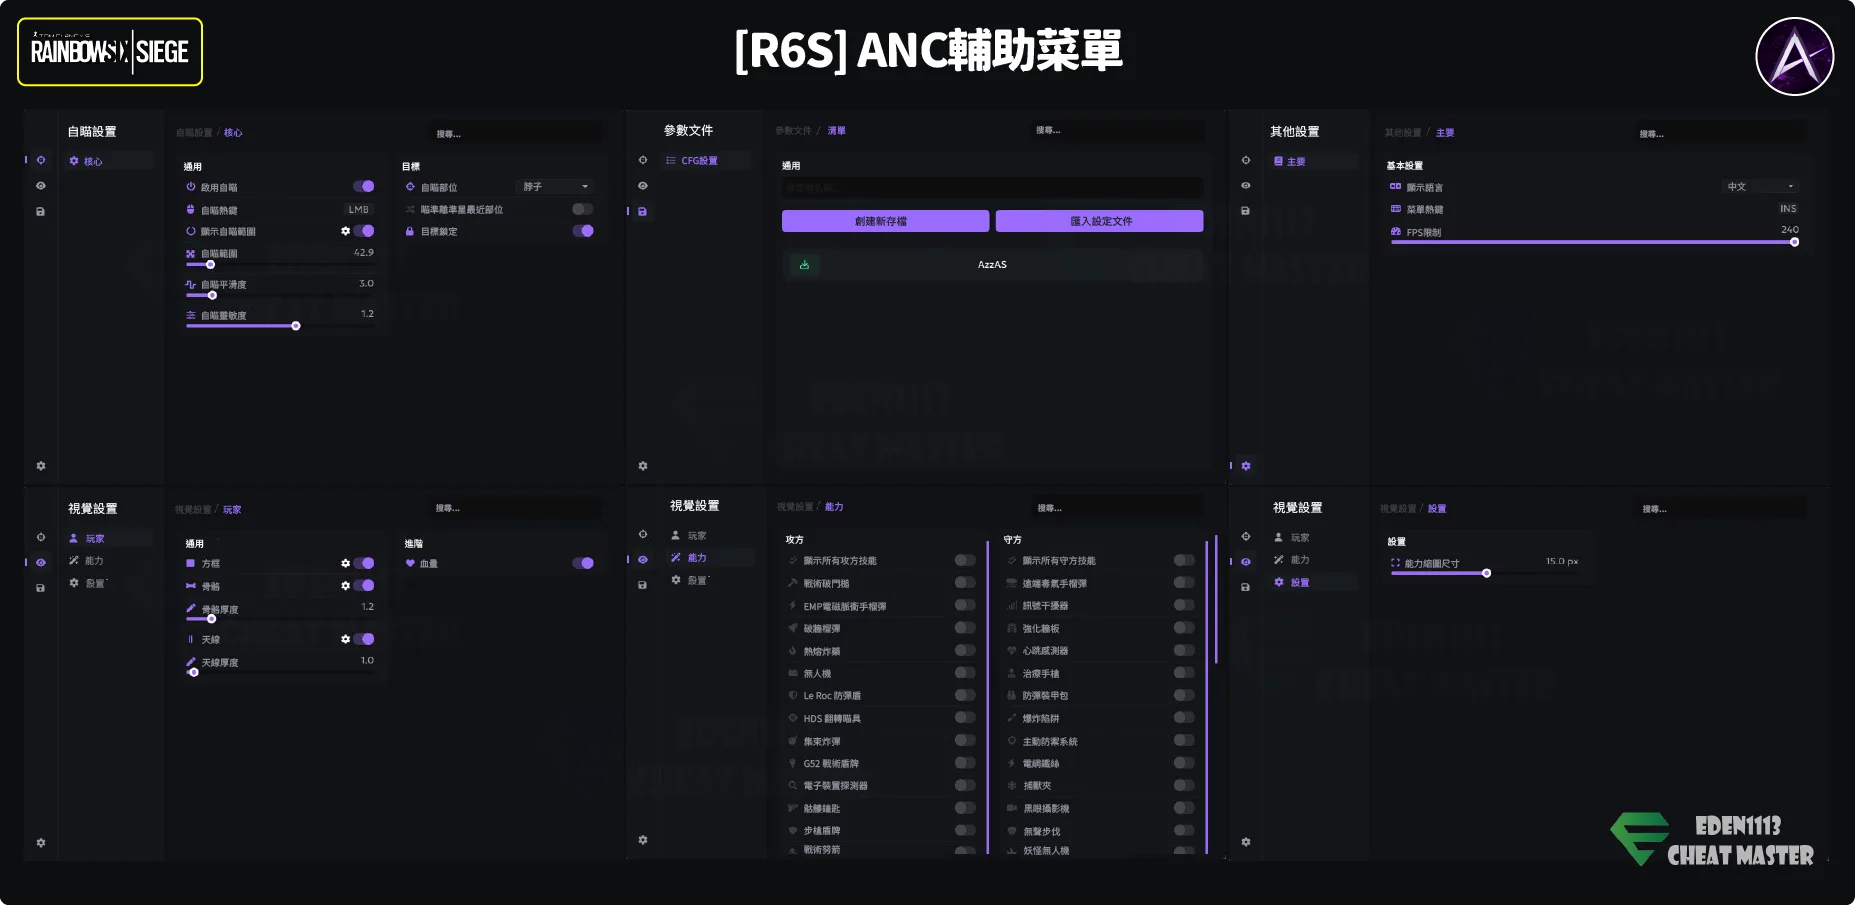This screenshot has height=905, width=1855.
Task: Open the 自瞄部位 dropdown showing 脖子
Action: [555, 187]
